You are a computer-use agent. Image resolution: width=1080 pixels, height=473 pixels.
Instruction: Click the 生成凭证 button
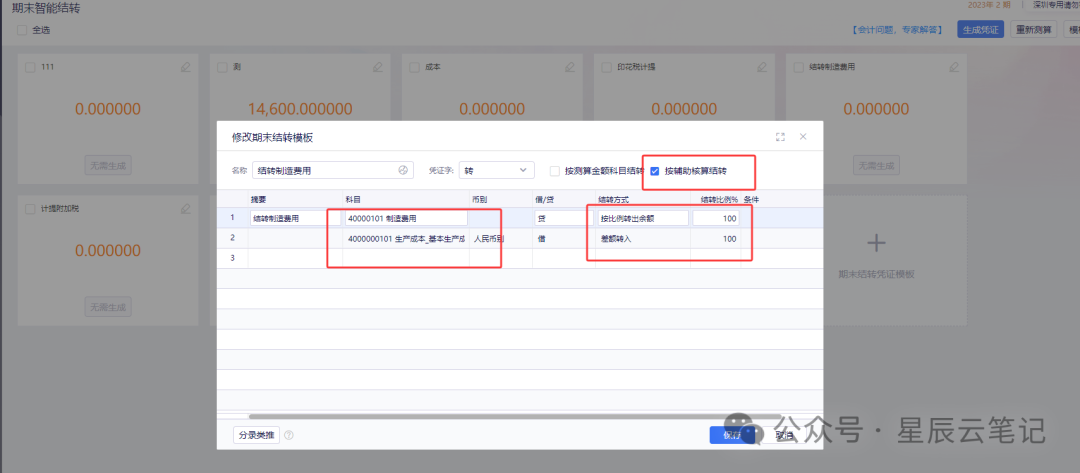pos(980,30)
